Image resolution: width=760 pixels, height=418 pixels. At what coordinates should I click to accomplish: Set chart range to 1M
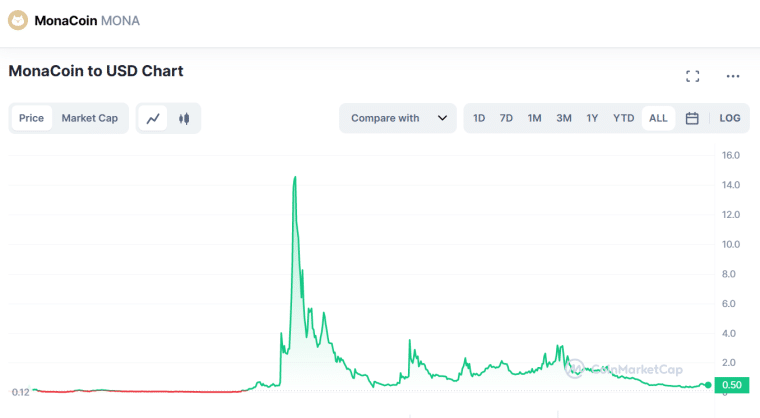coord(535,118)
